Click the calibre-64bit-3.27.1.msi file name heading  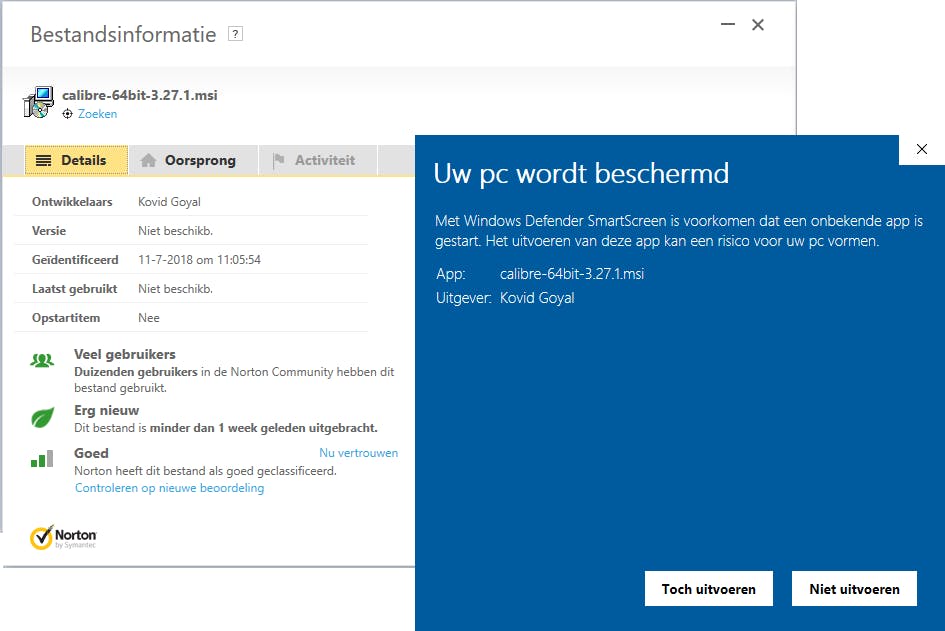(x=139, y=96)
